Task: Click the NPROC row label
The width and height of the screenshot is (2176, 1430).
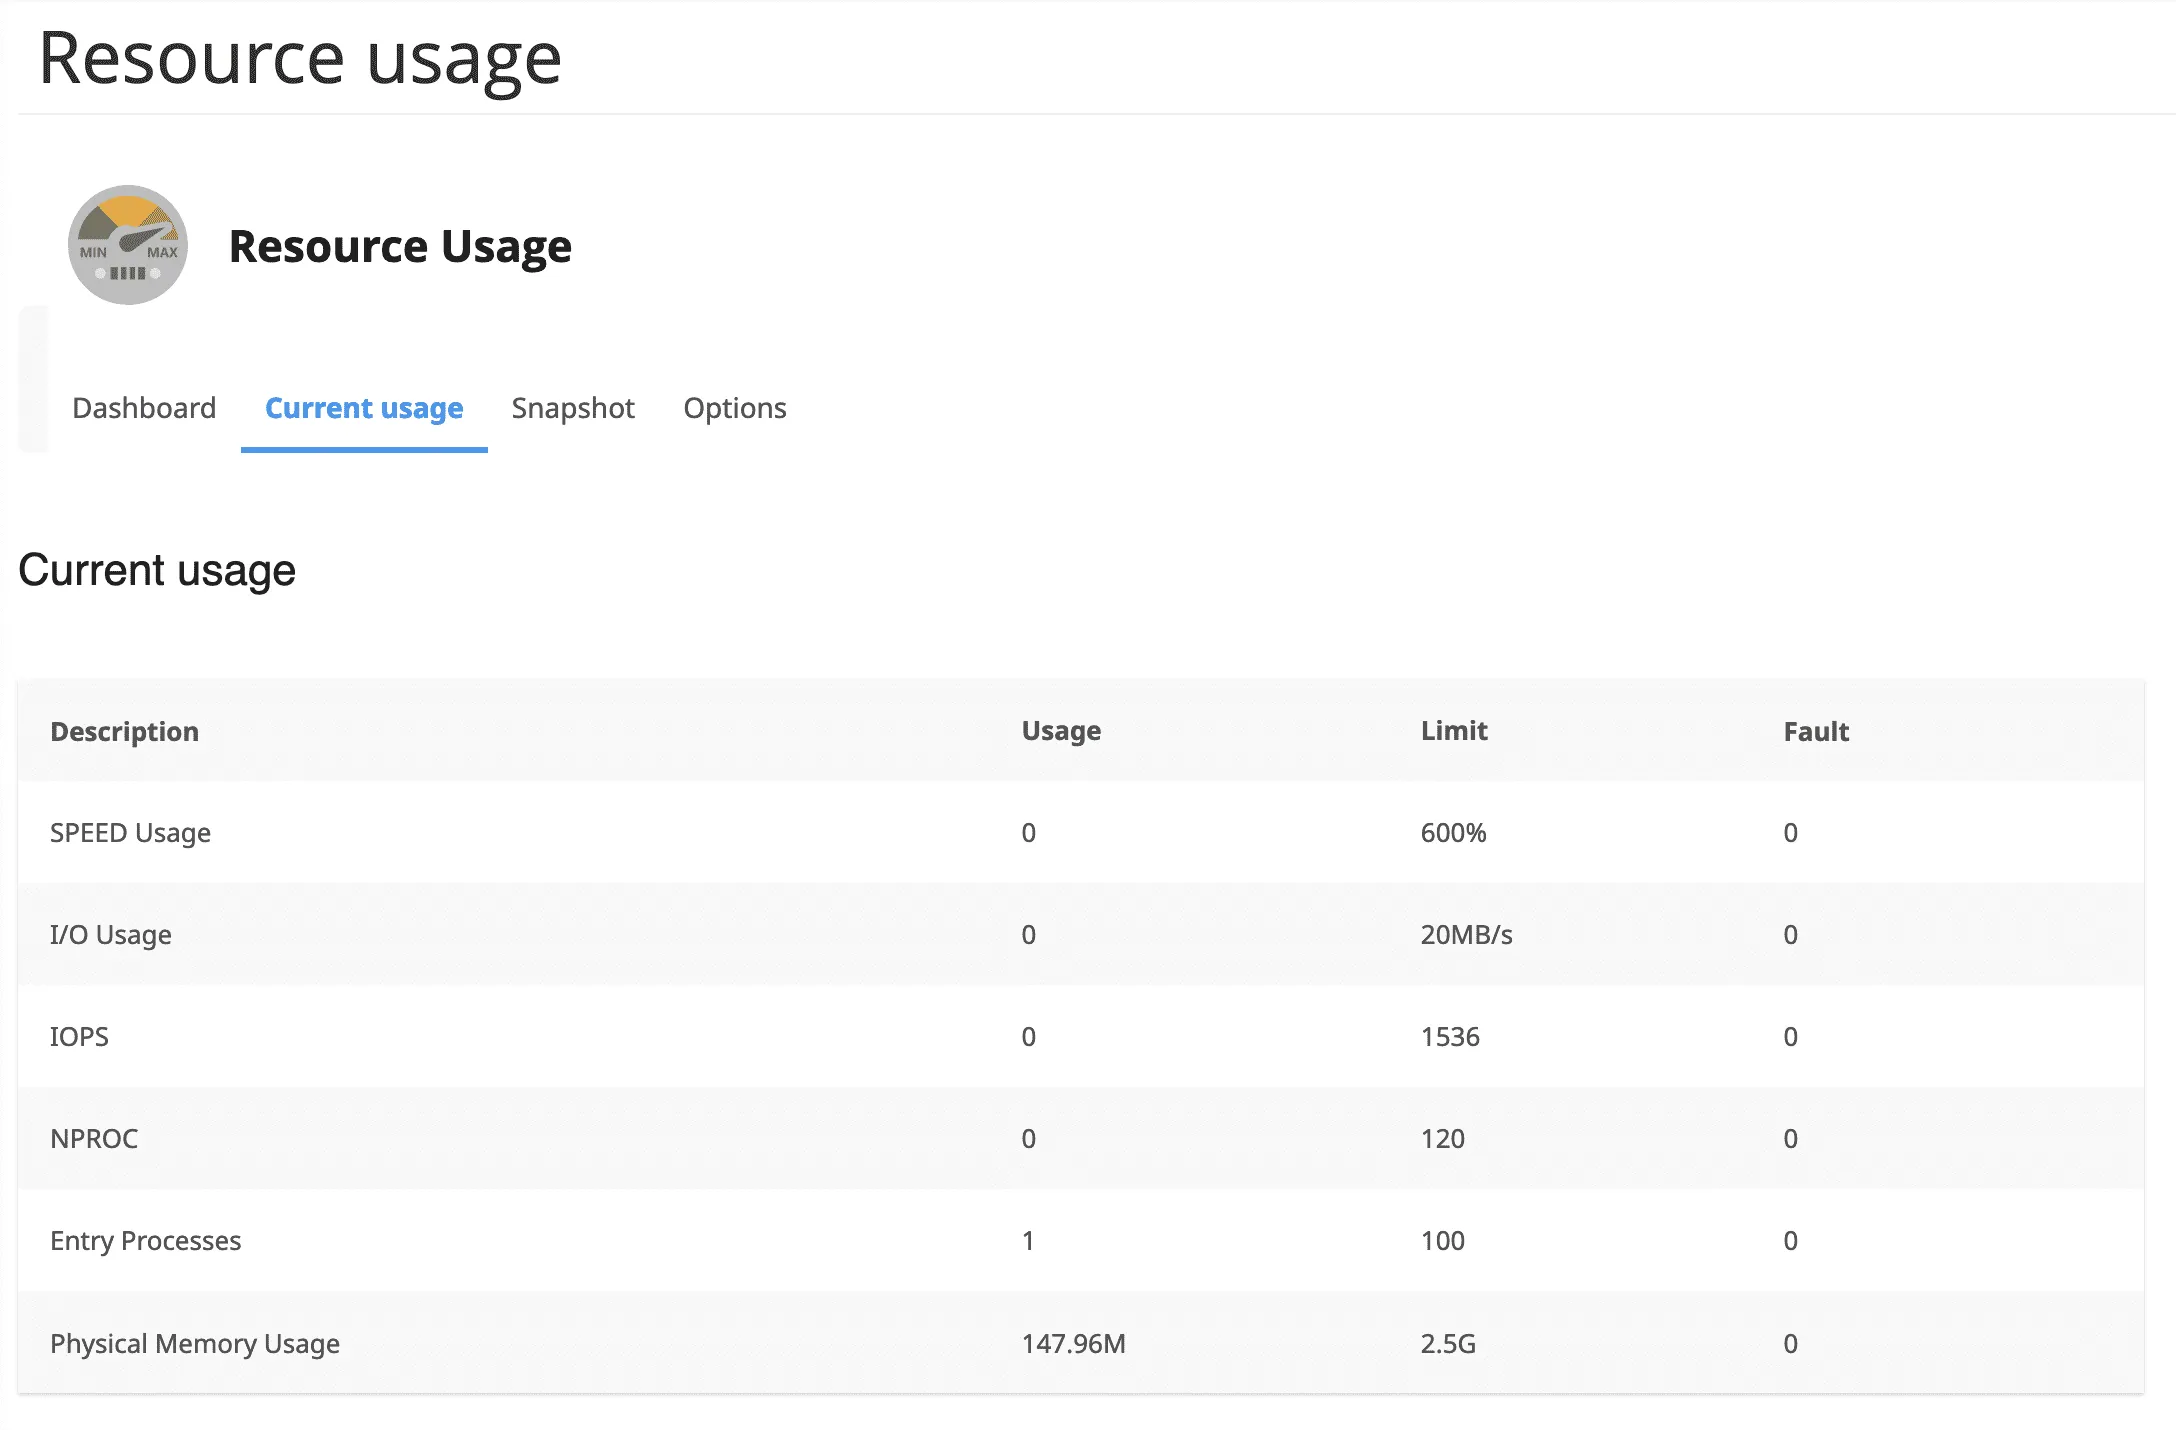Action: tap(94, 1139)
